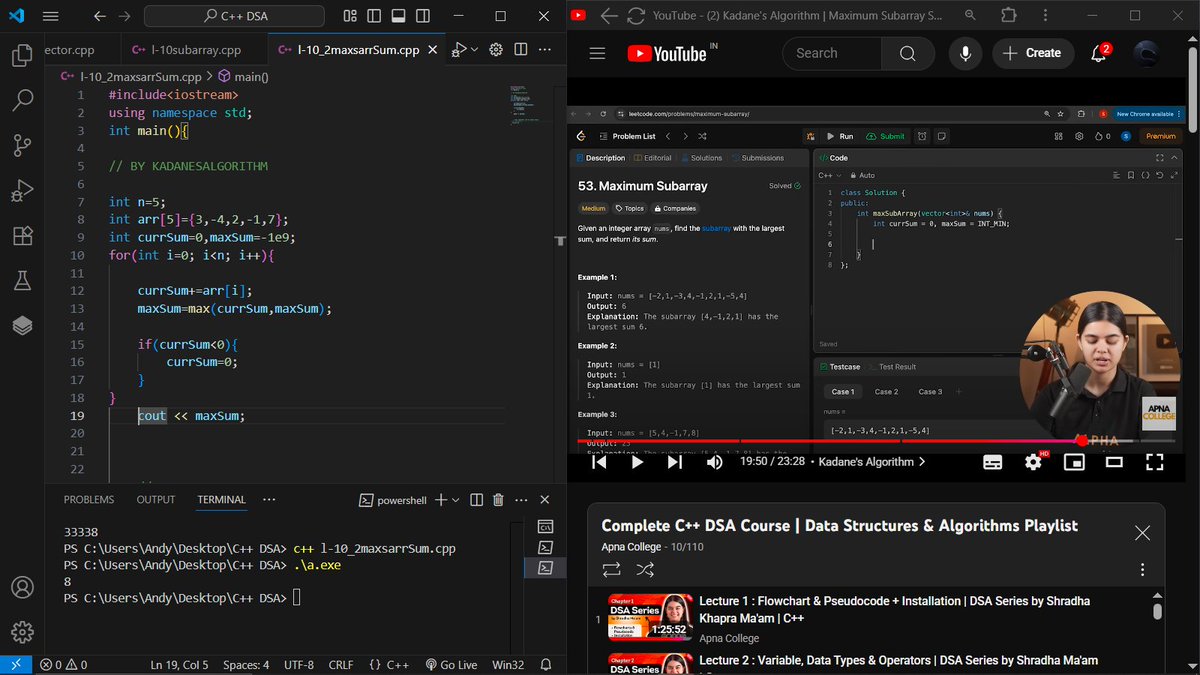Open the Explorer view in VS Code
1200x675 pixels.
coord(22,55)
